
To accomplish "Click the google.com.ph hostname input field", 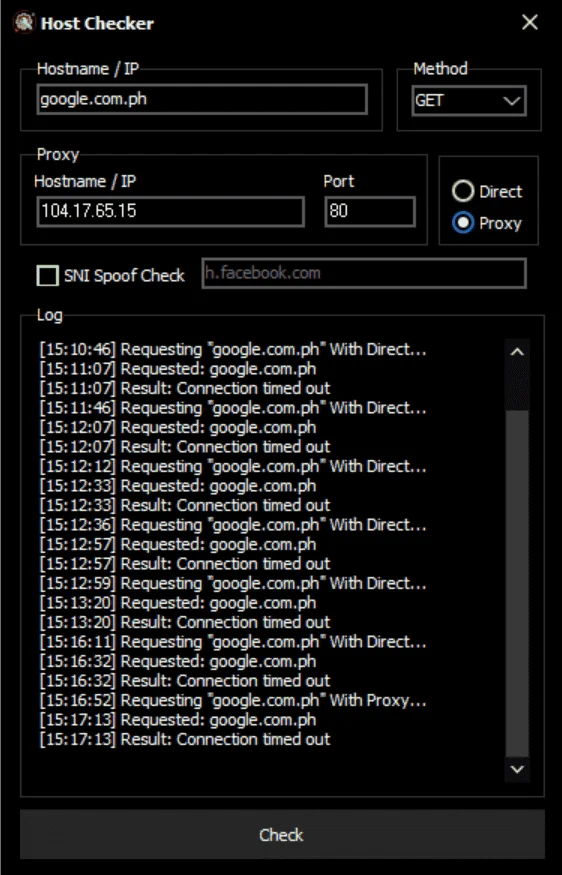I will tap(202, 99).
